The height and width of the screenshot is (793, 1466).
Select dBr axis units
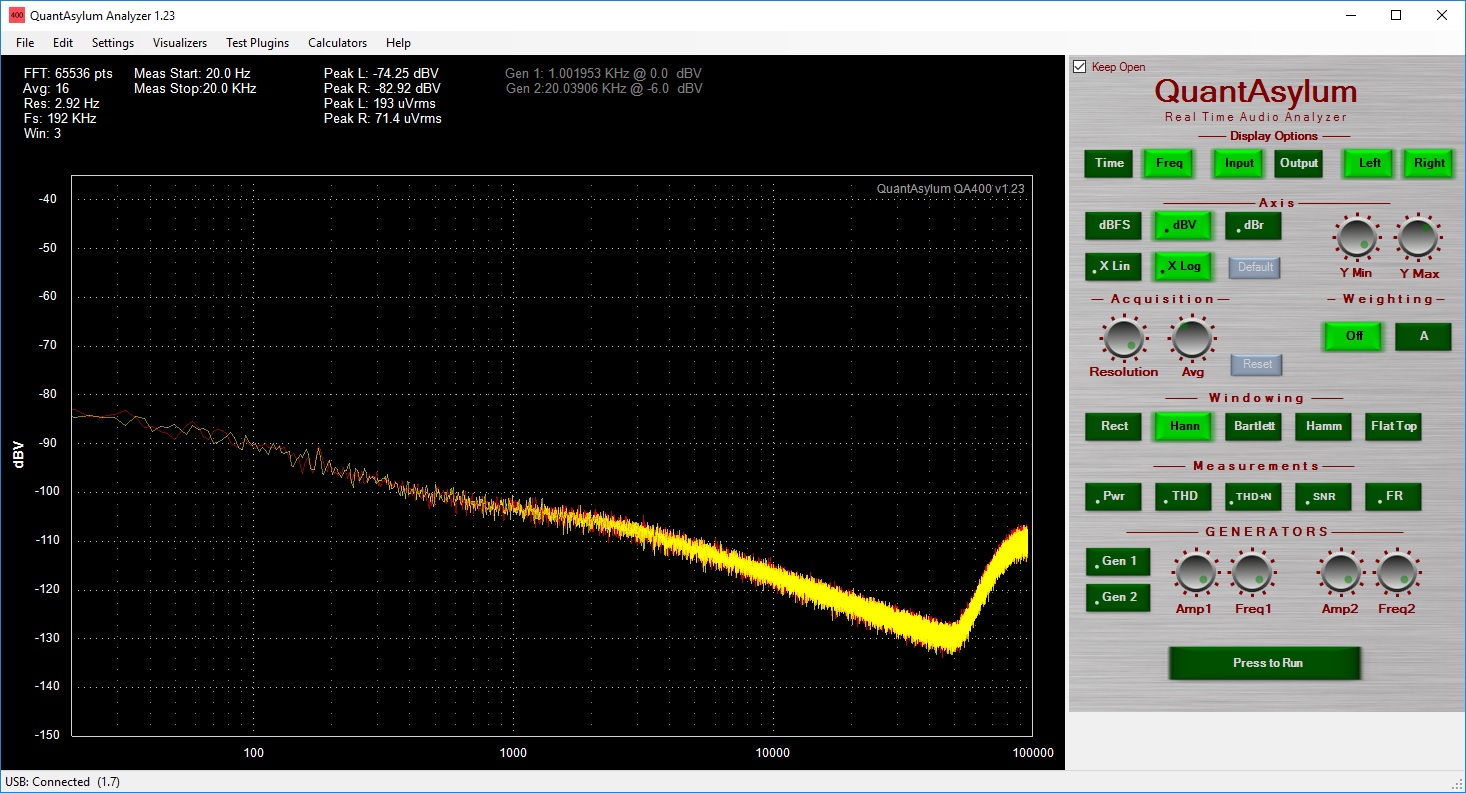pyautogui.click(x=1253, y=225)
